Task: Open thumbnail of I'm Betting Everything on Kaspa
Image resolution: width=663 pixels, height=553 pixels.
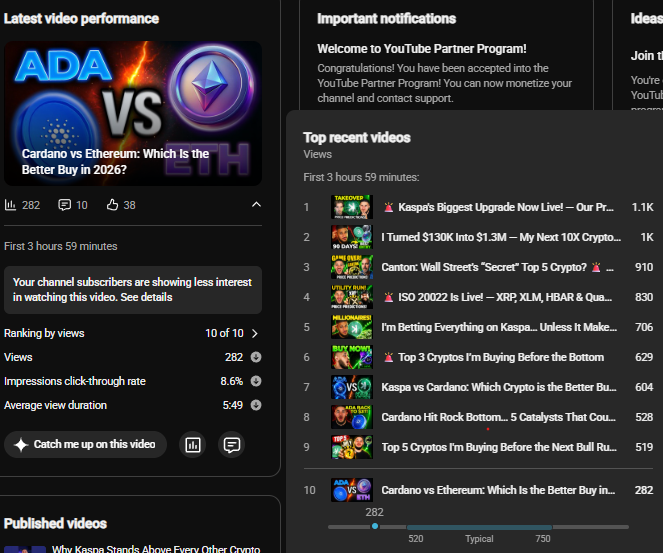Action: point(351,327)
